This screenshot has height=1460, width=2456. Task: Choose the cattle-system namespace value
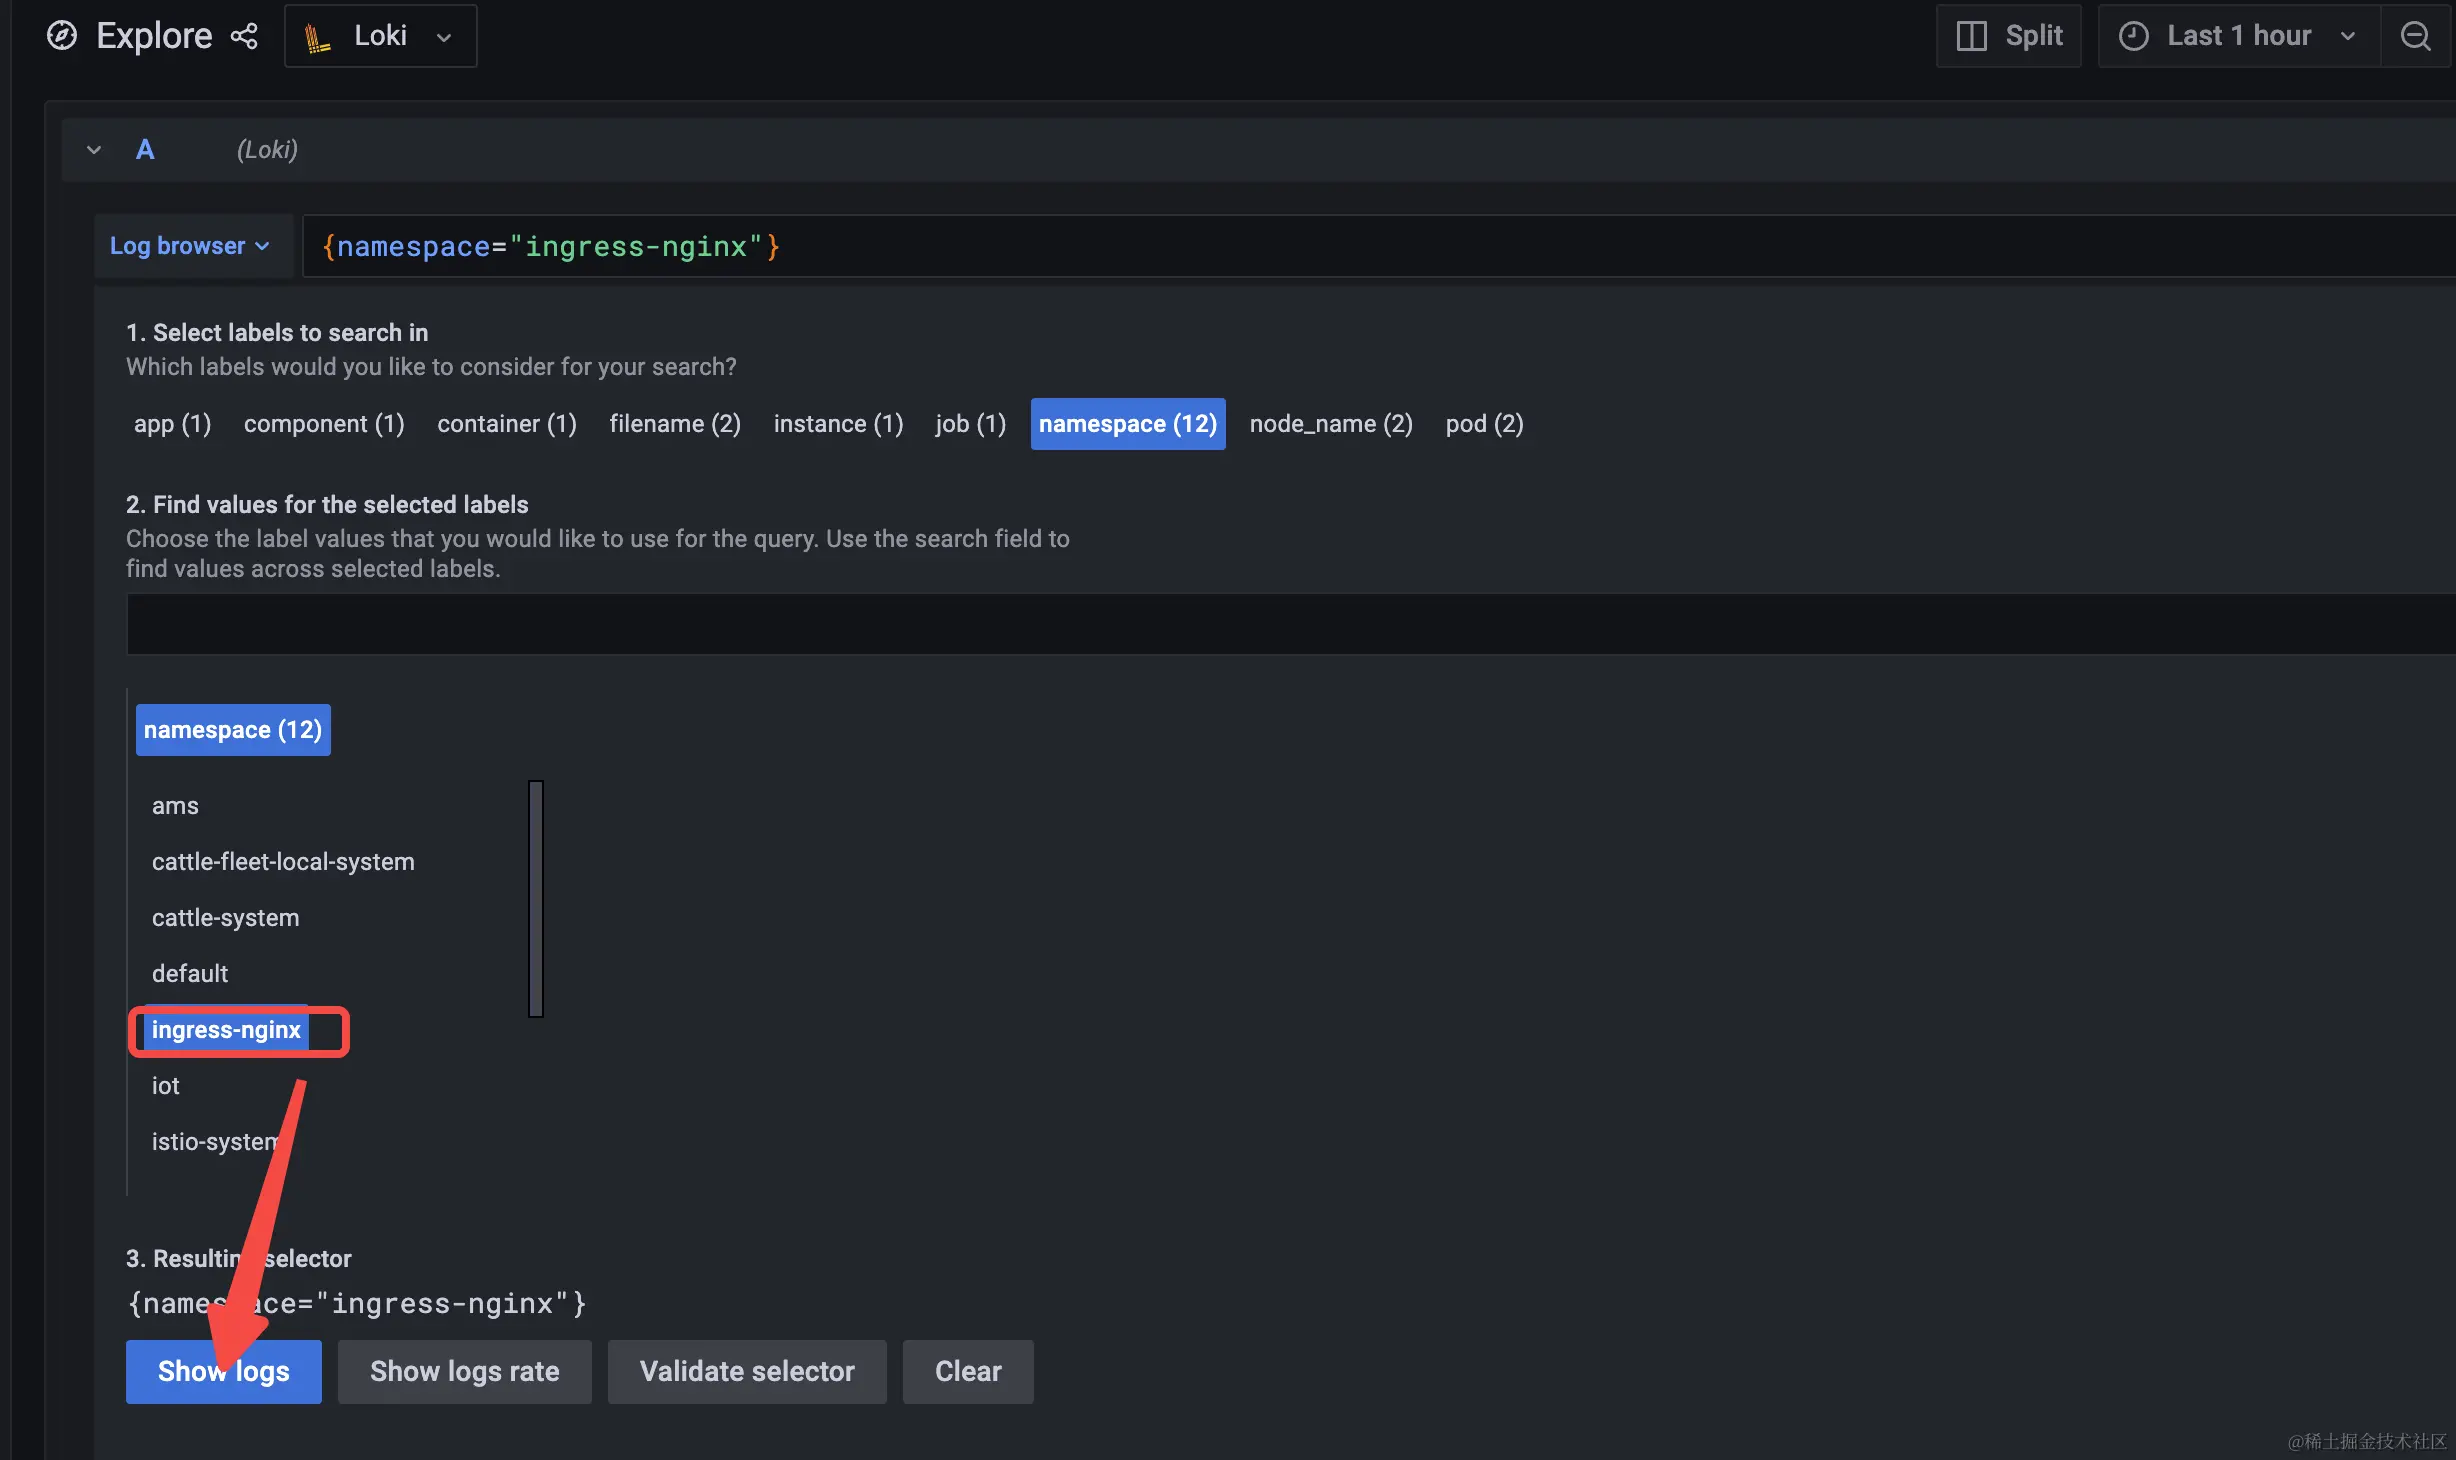coord(225,918)
